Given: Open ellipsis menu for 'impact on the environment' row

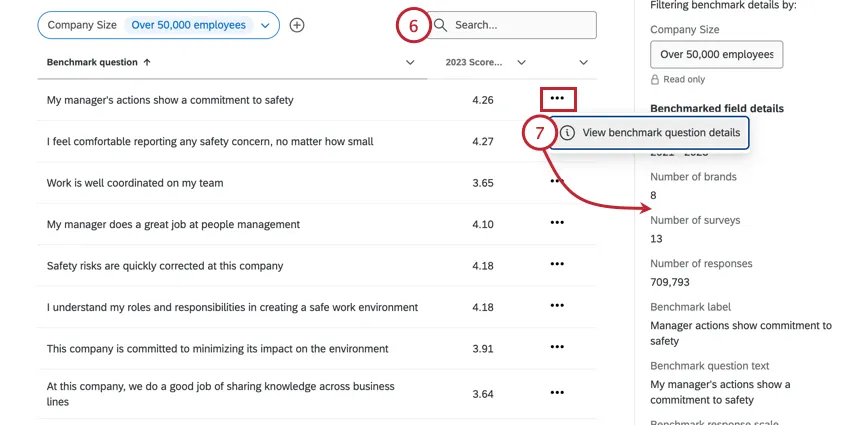Looking at the screenshot, I should coord(557,347).
